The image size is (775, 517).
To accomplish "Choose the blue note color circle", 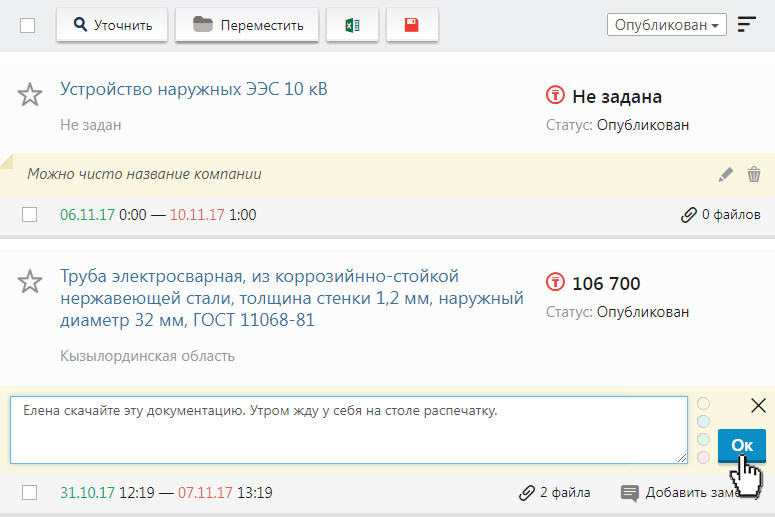I will click(x=703, y=422).
